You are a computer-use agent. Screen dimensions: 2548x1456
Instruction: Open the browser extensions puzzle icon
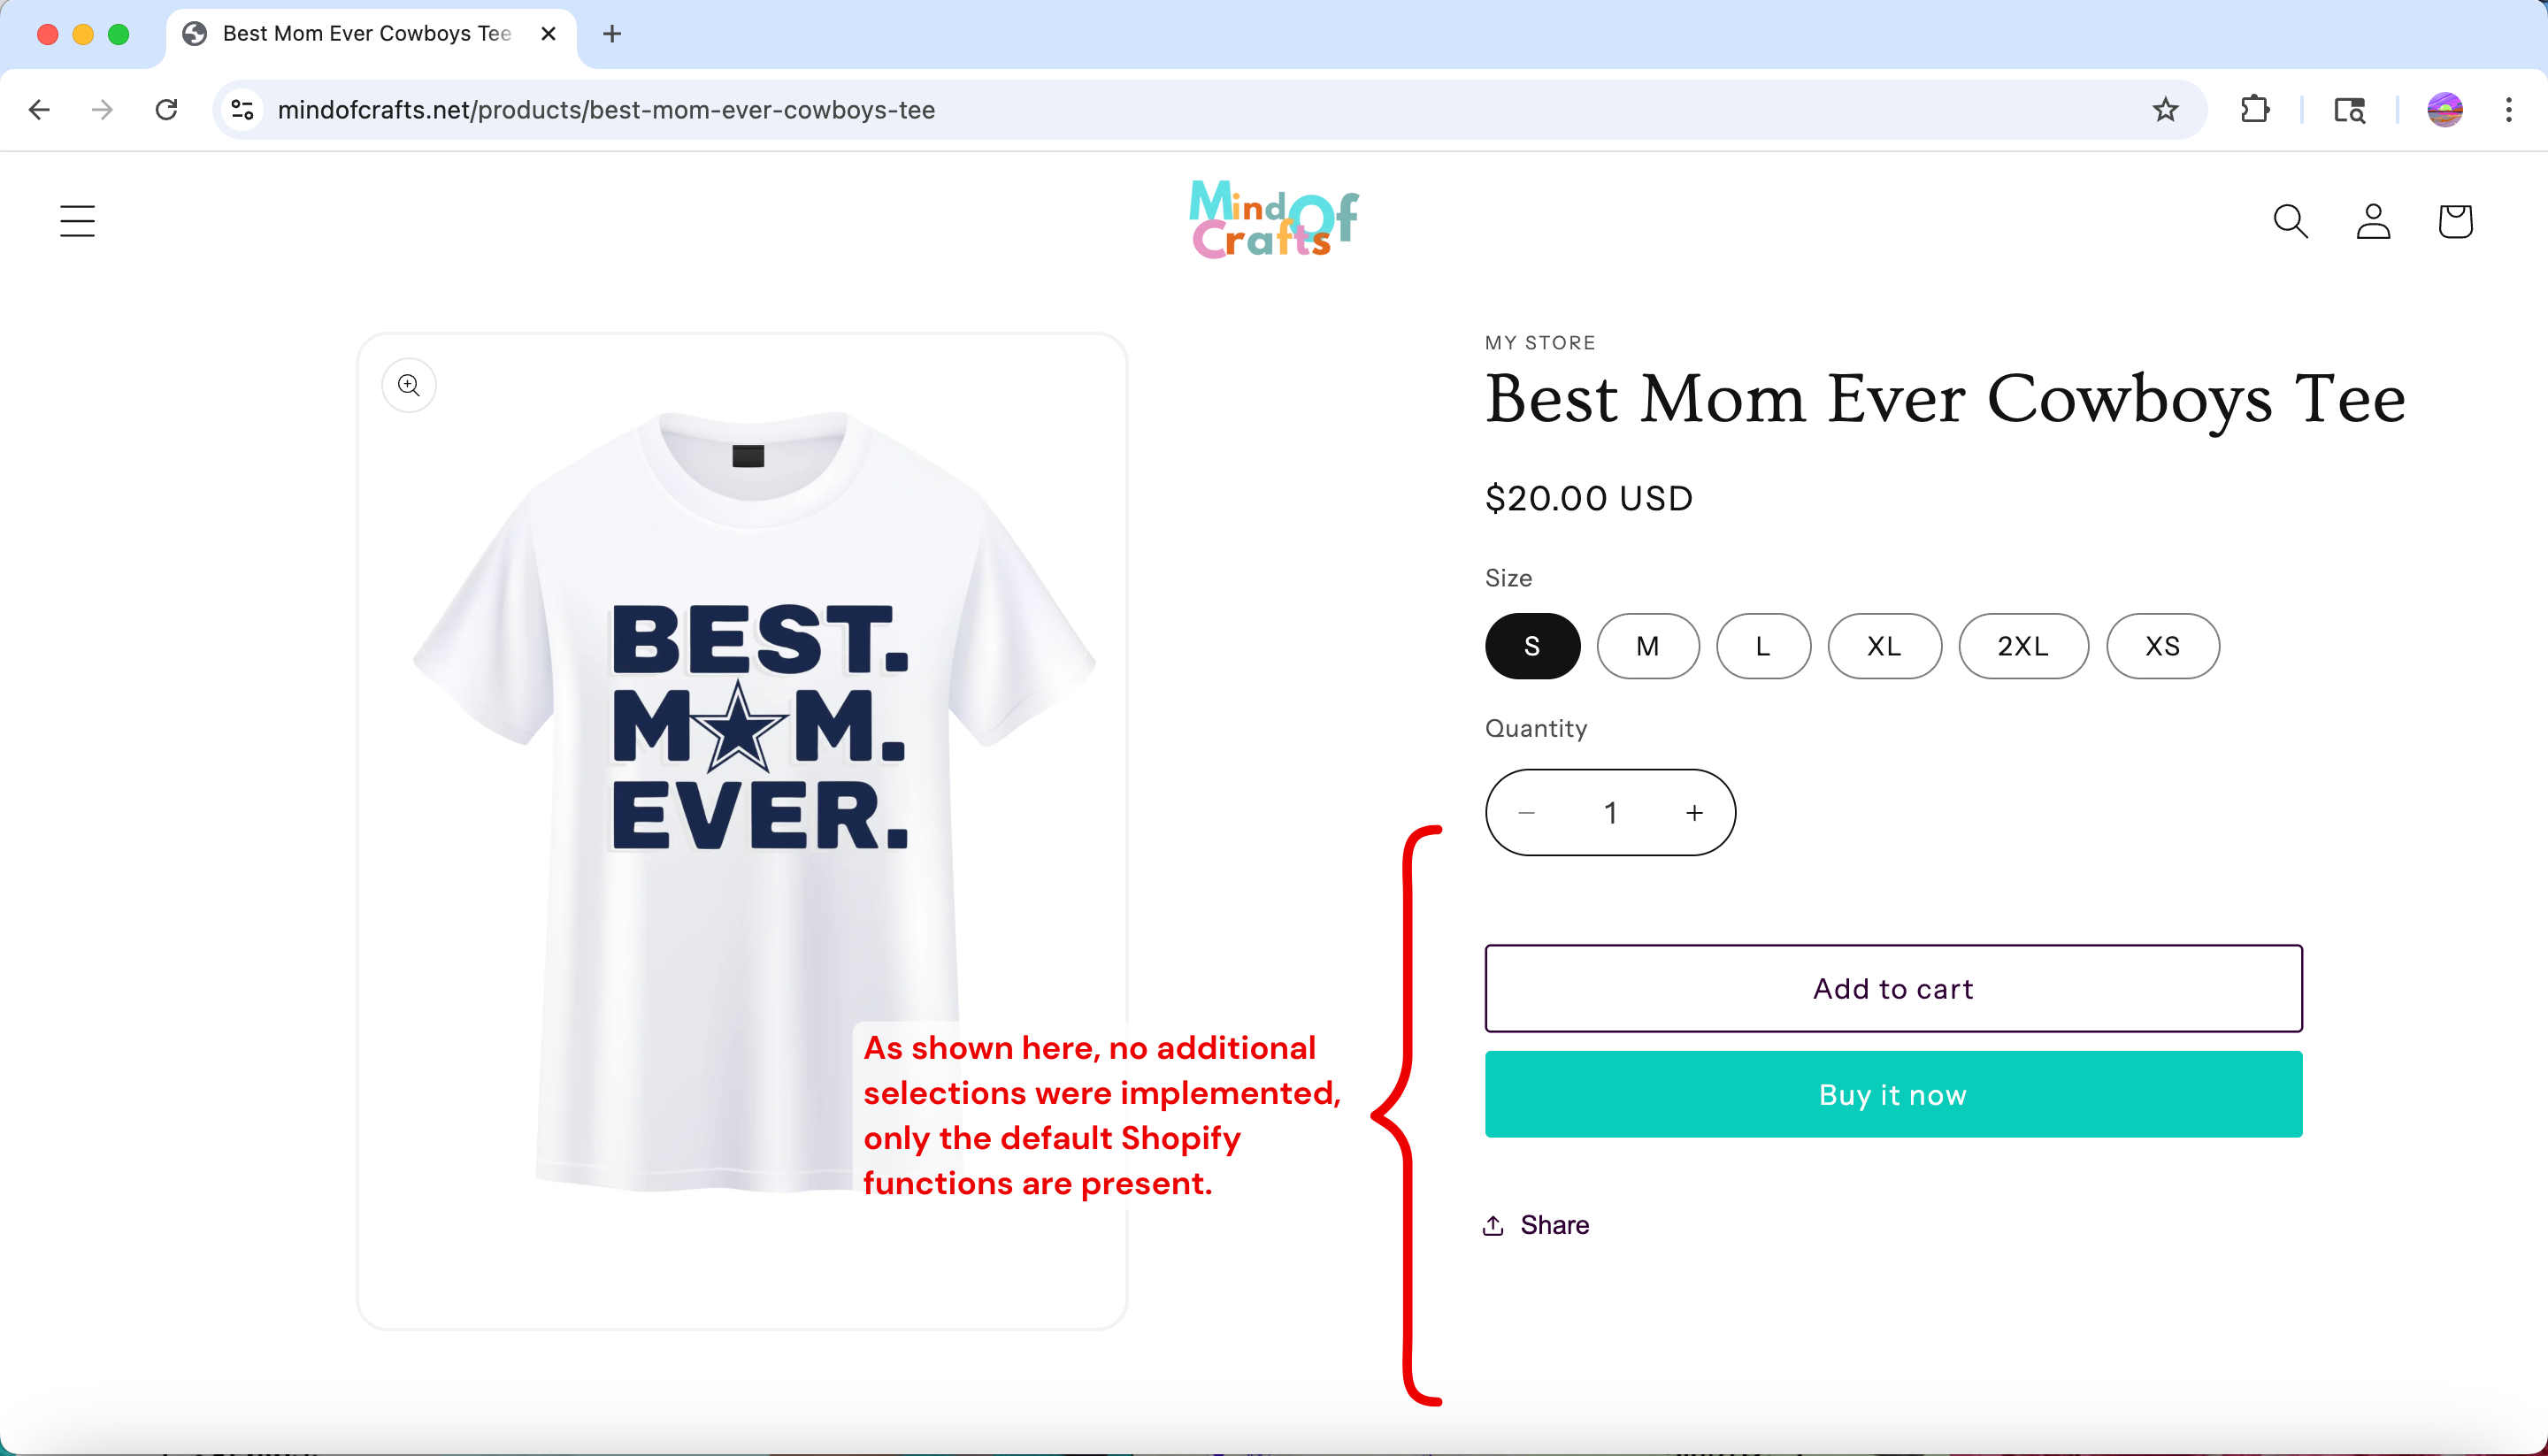2255,110
